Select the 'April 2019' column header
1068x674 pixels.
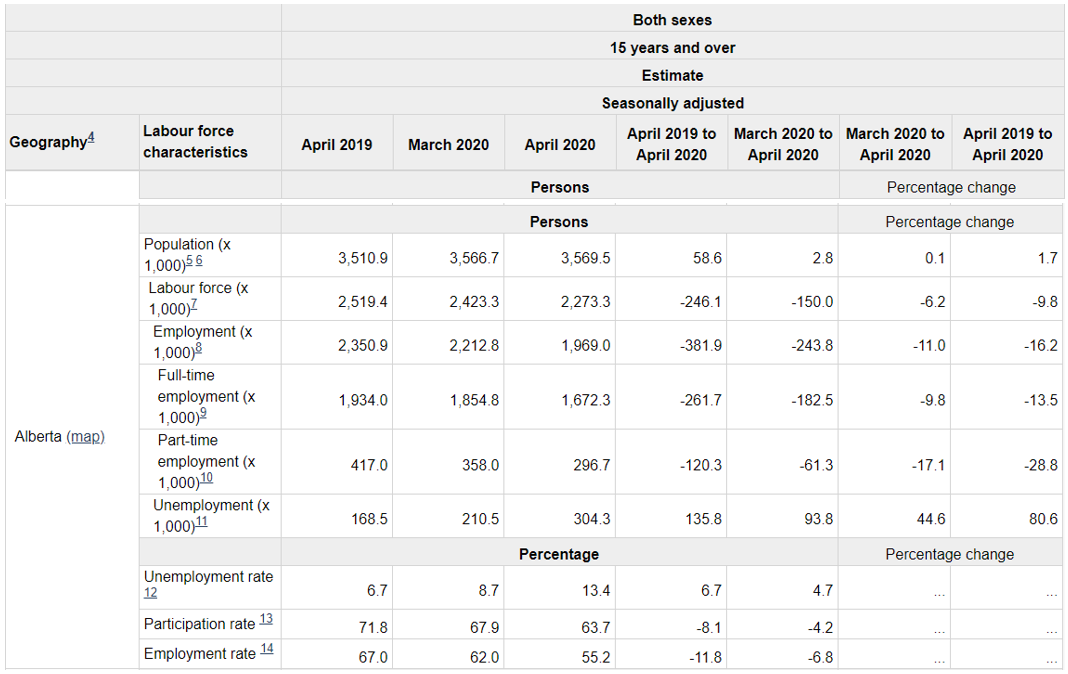tap(336, 144)
